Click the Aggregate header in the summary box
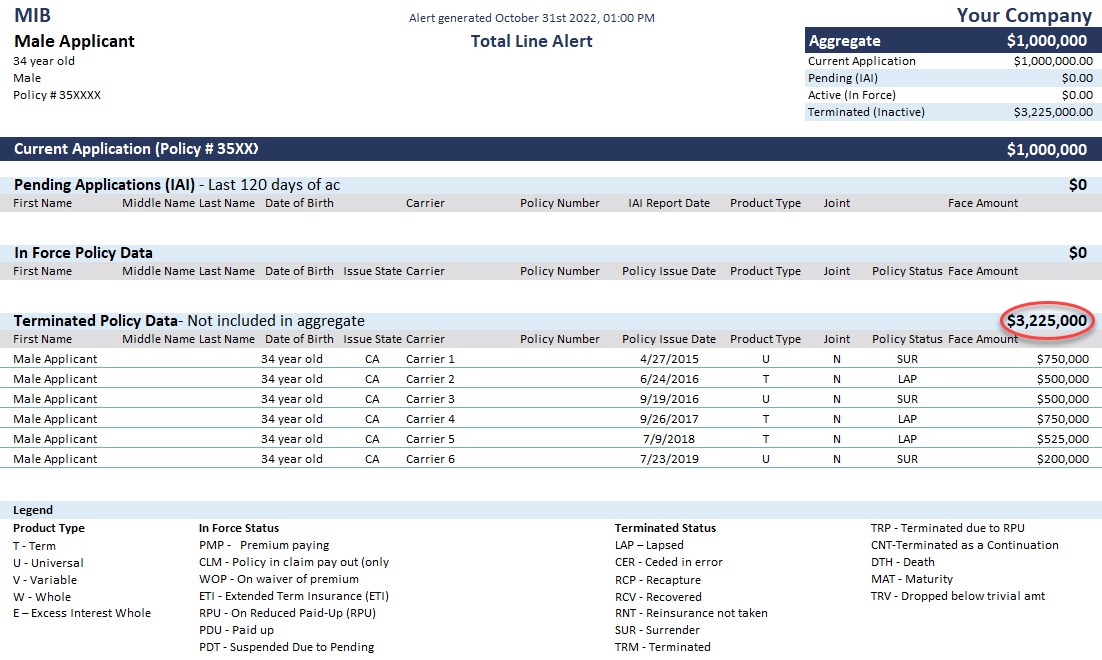Viewport: 1102px width, 660px height. click(x=845, y=41)
